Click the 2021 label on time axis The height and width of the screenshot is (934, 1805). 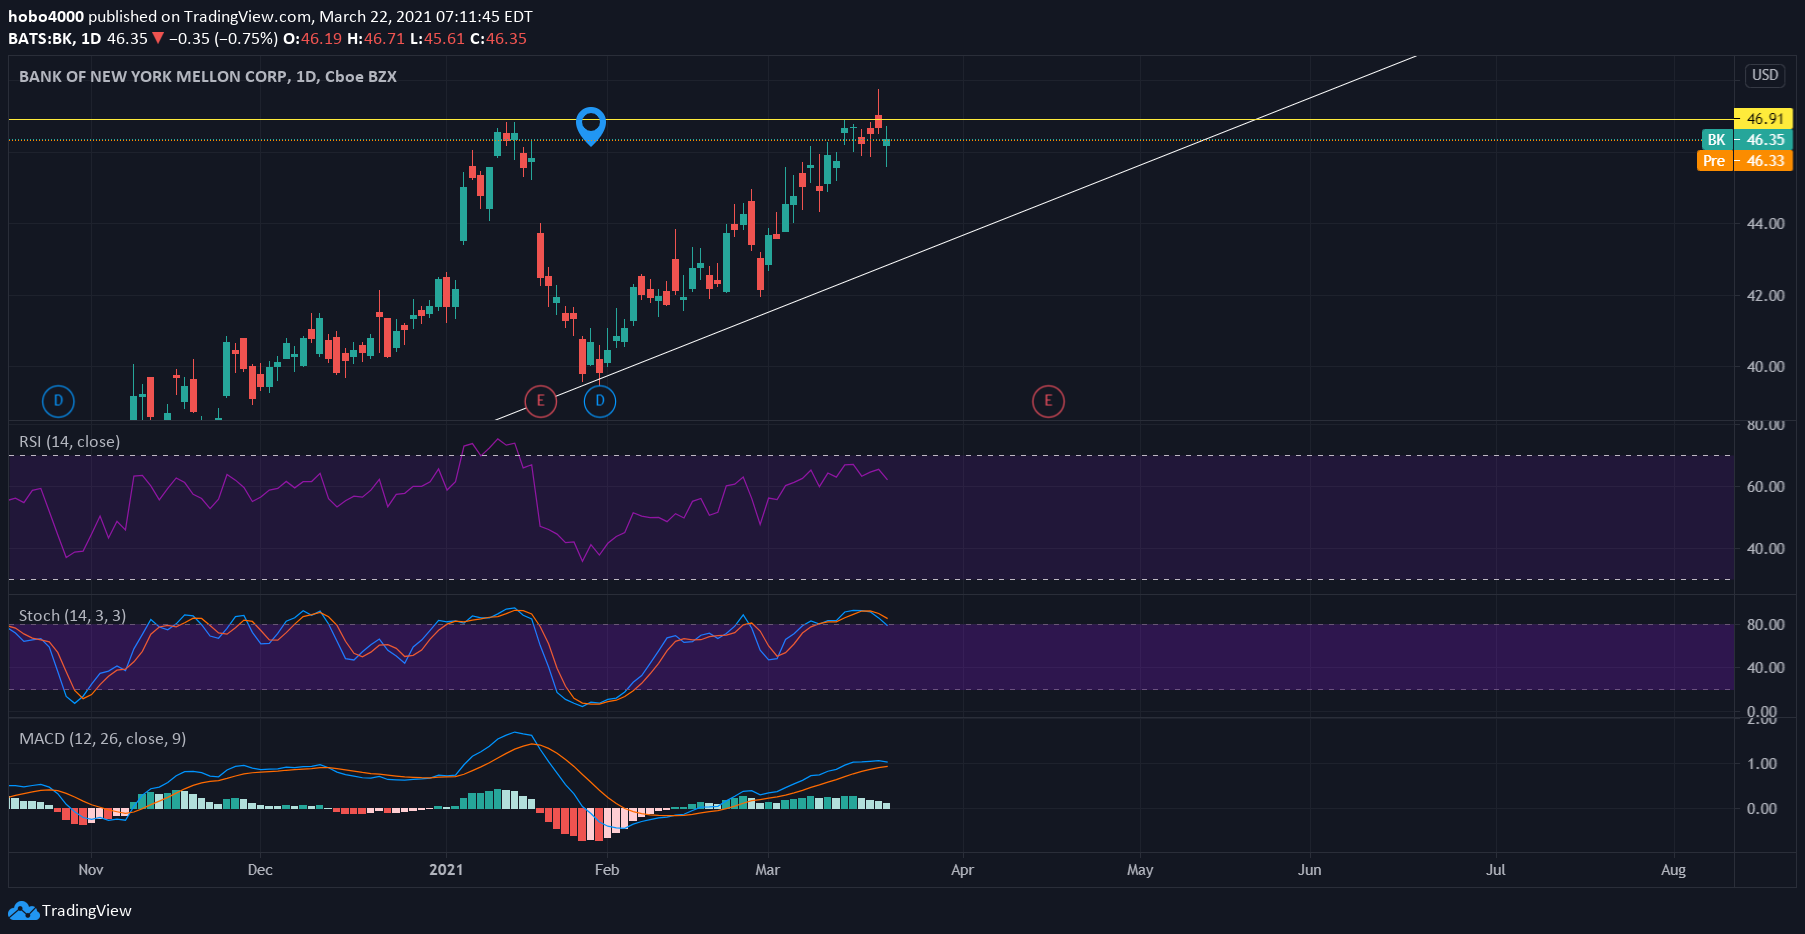point(446,870)
